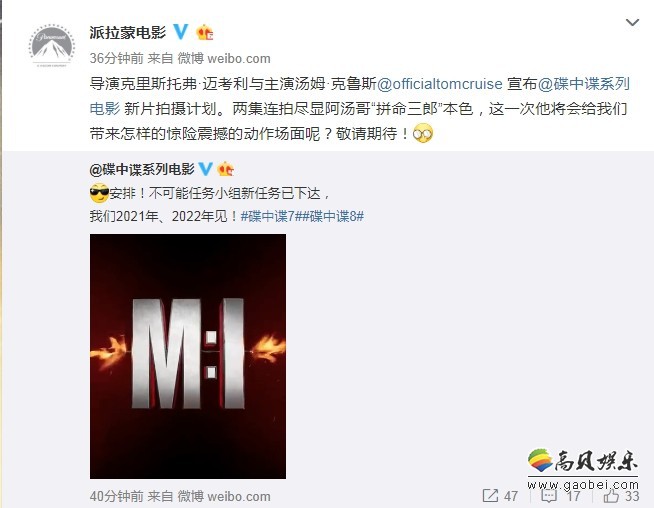Open the reposted author @碟中谍系列电影 name
This screenshot has height=508, width=654.
(x=142, y=169)
